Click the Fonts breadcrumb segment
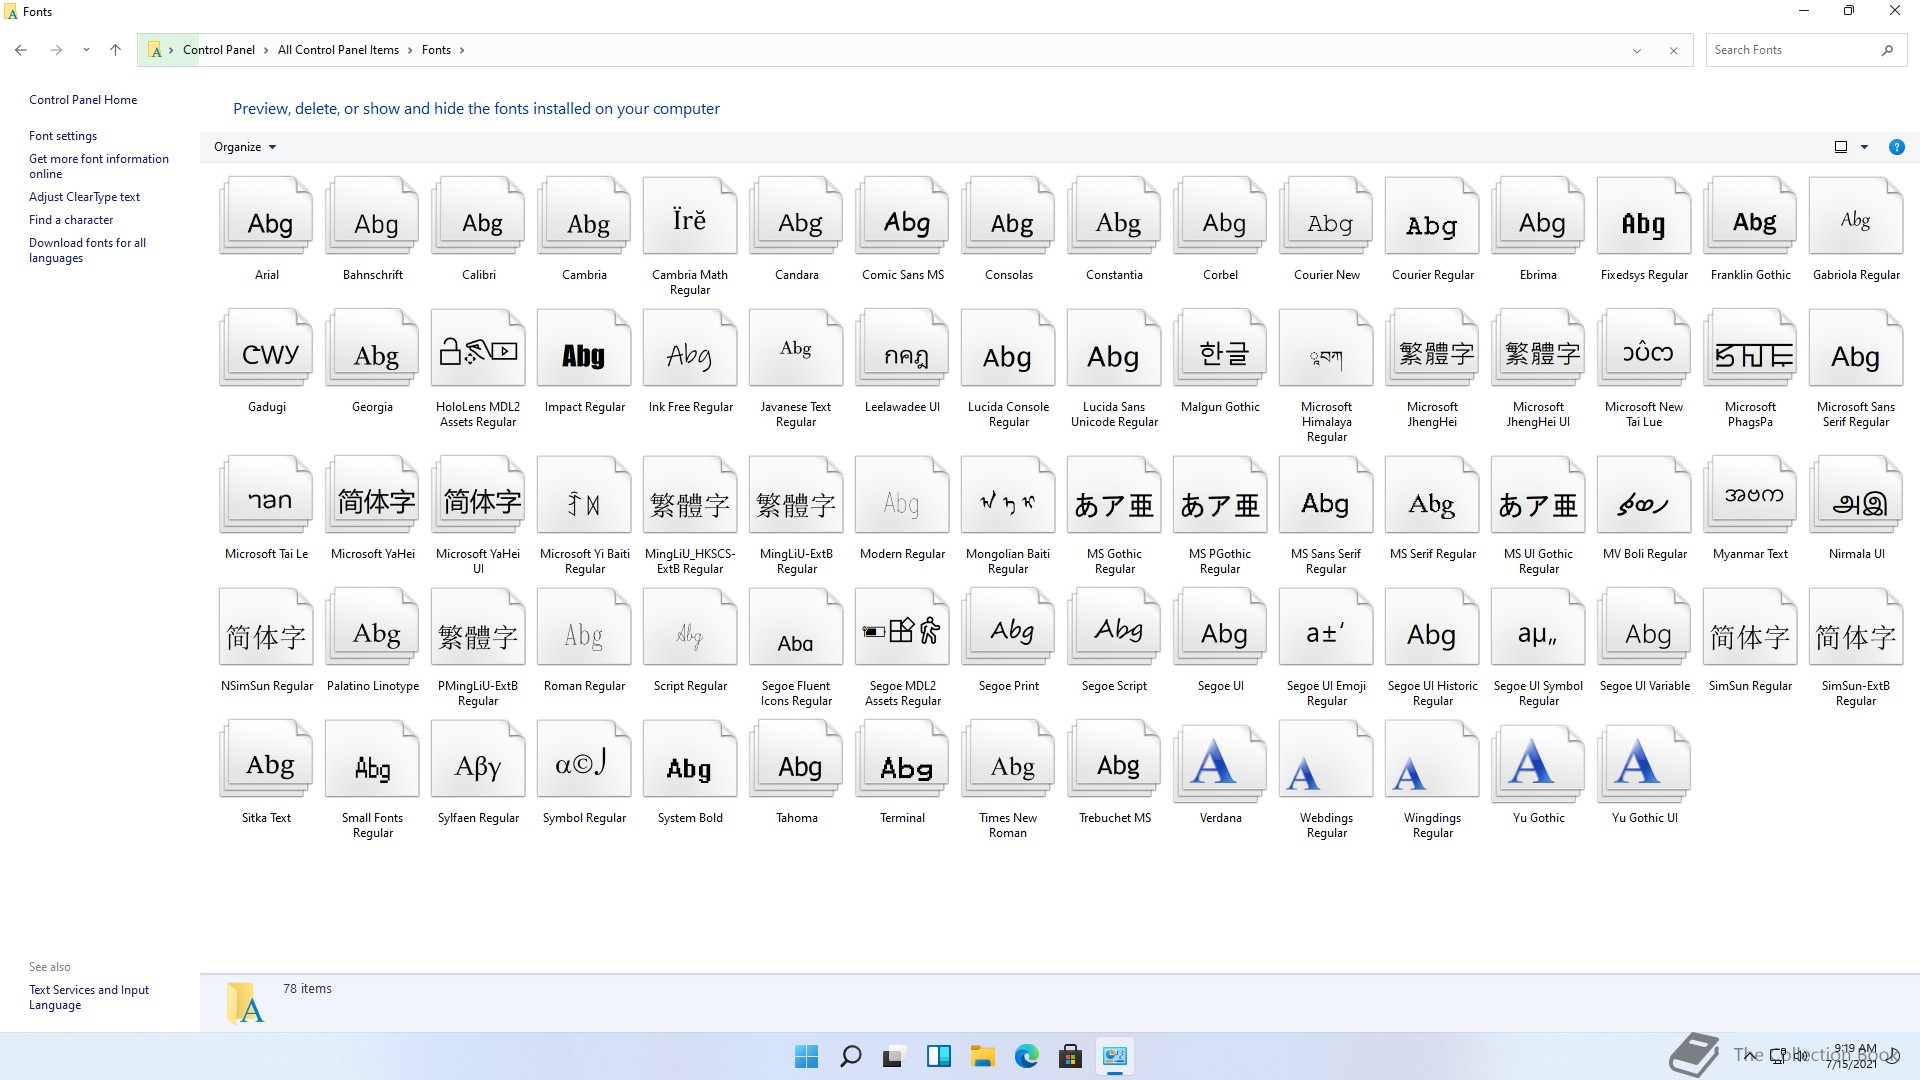 [436, 50]
